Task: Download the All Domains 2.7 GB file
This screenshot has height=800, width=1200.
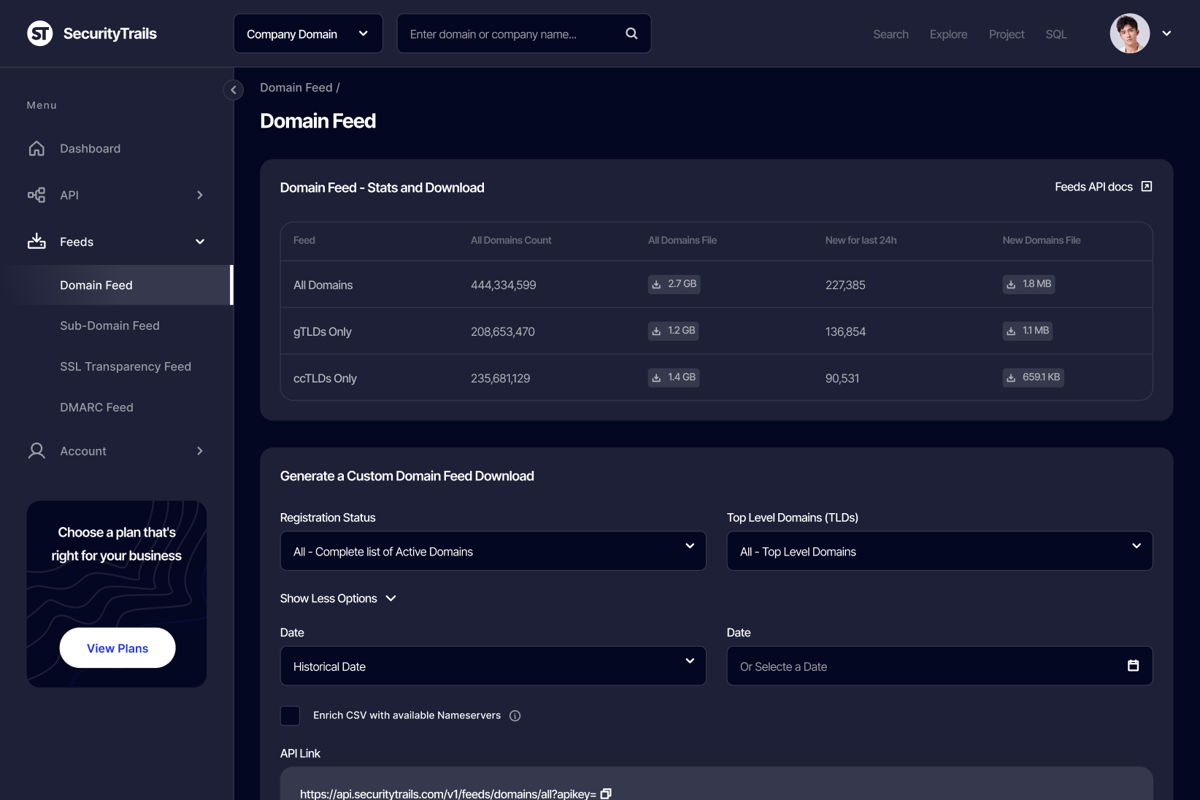Action: tap(673, 284)
